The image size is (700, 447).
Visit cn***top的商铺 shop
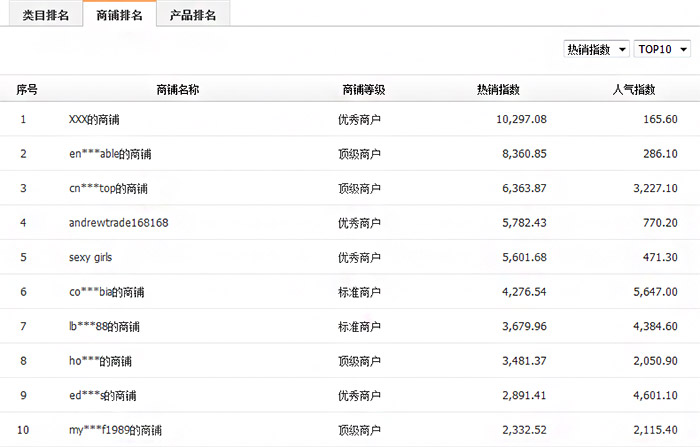point(108,188)
